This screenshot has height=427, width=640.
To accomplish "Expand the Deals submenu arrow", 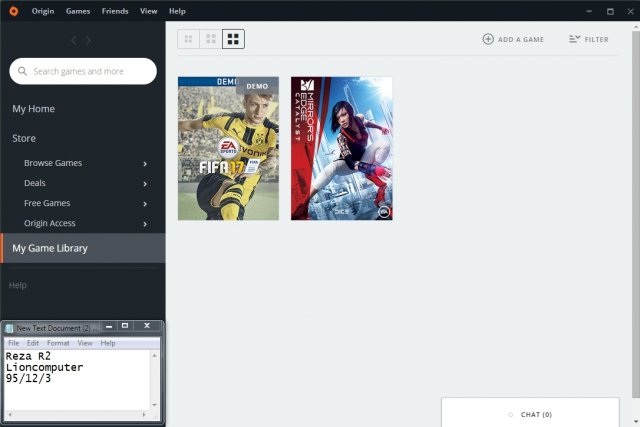I will pos(145,183).
